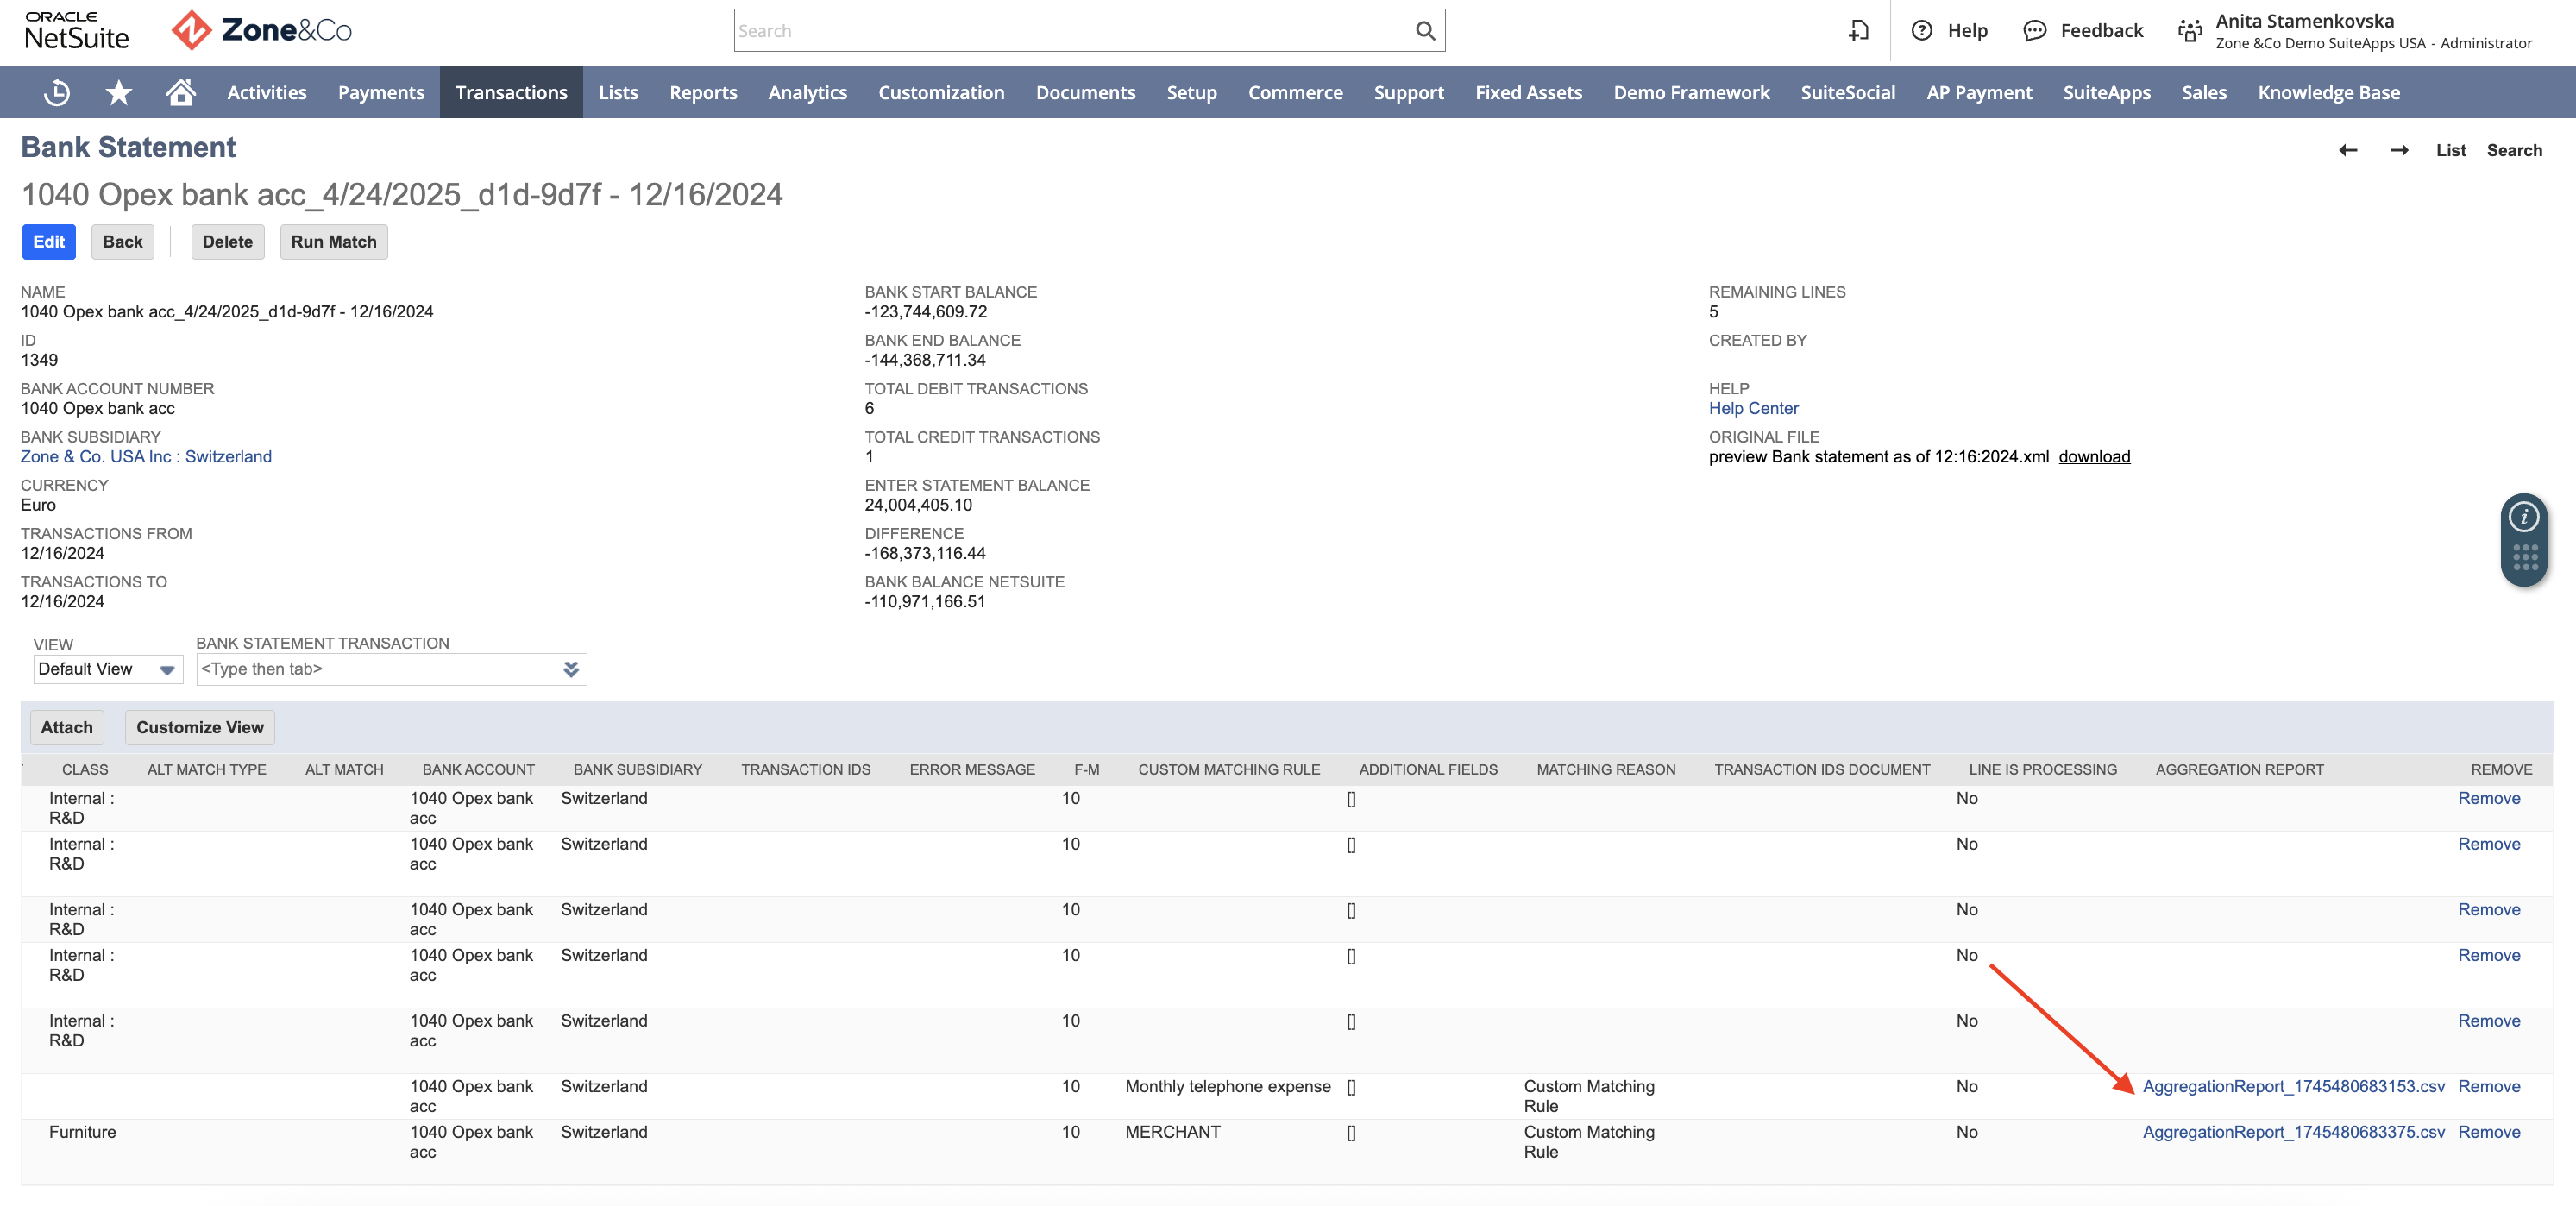Click the Run Match button
Image resolution: width=2576 pixels, height=1206 pixels.
(334, 242)
